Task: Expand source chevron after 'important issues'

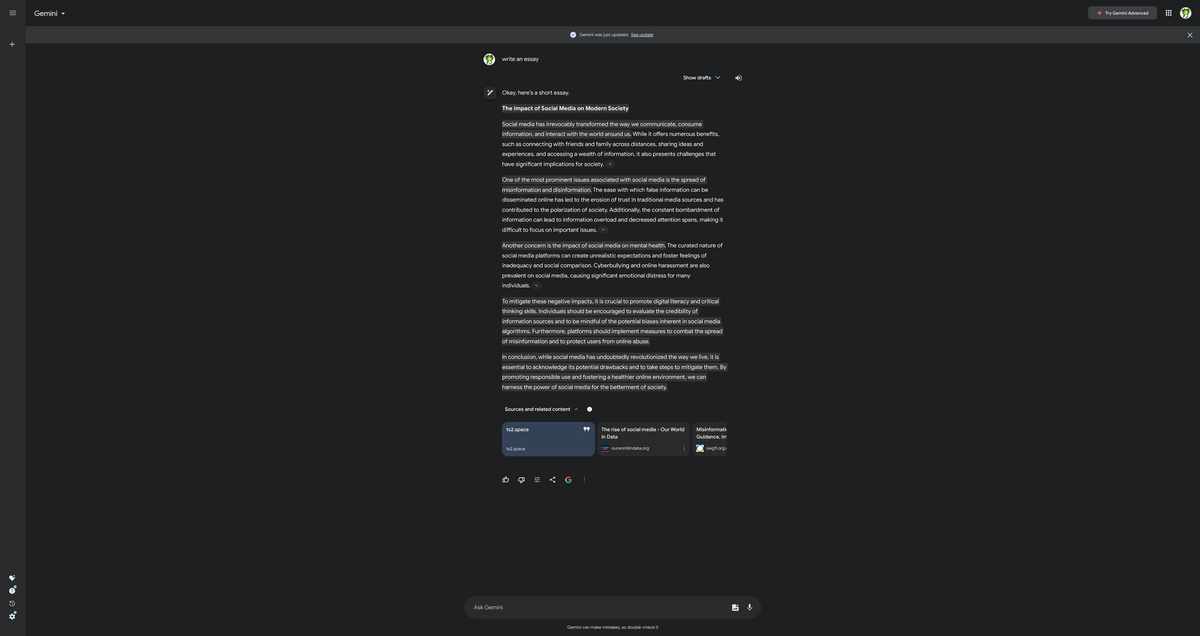Action: (603, 230)
